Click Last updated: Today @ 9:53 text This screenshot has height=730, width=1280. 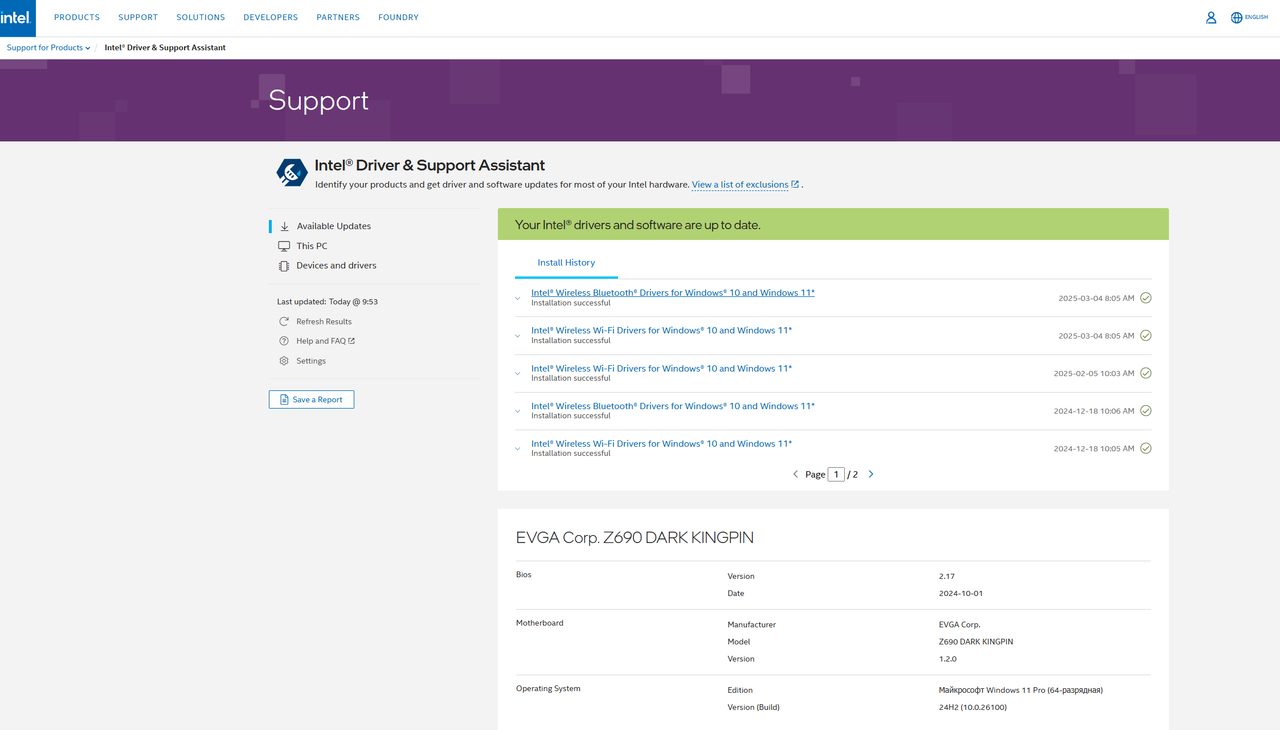click(327, 301)
